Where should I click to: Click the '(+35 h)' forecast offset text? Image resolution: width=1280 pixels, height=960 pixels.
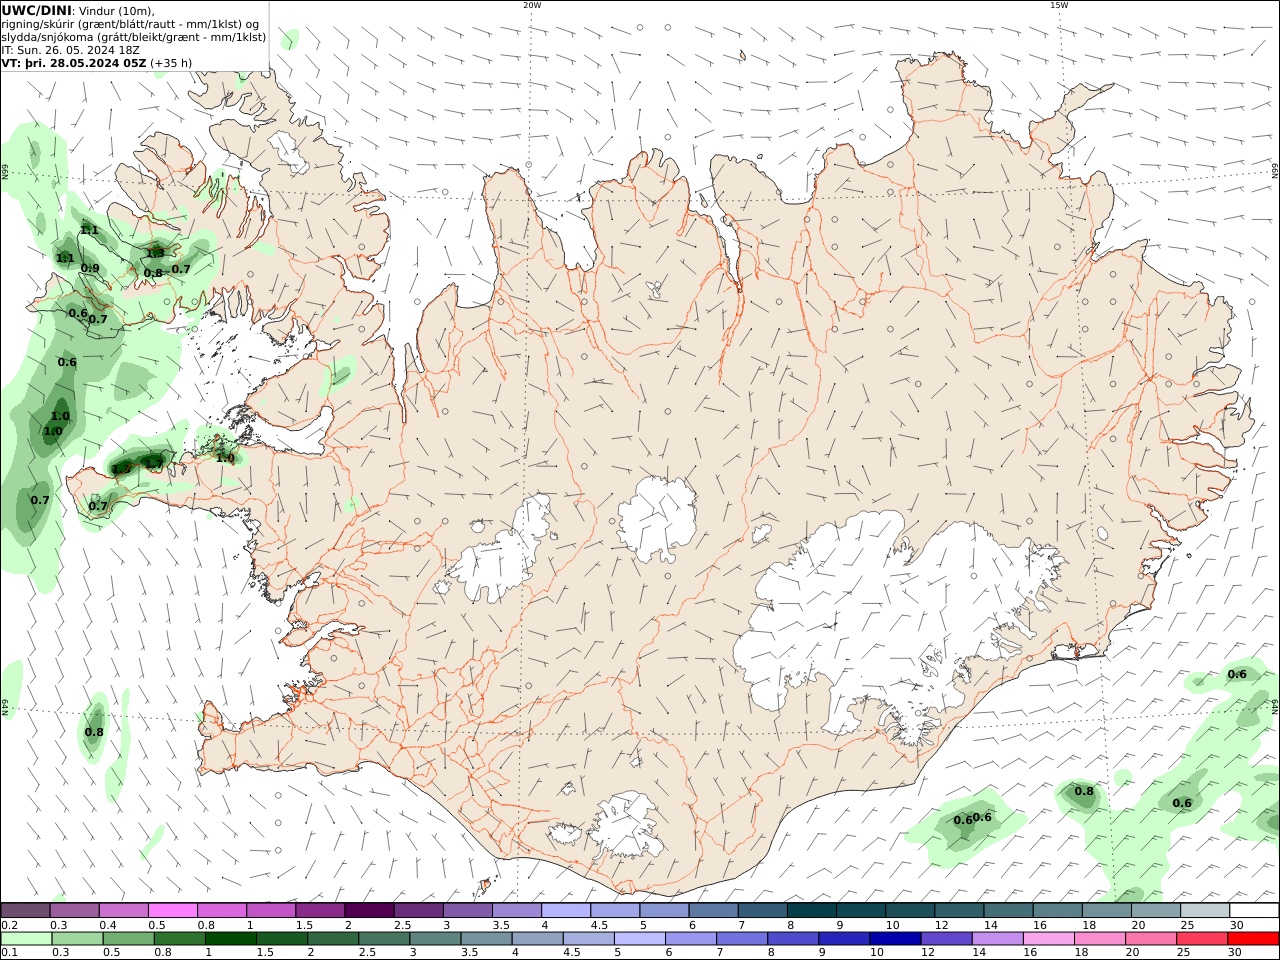pyautogui.click(x=171, y=63)
